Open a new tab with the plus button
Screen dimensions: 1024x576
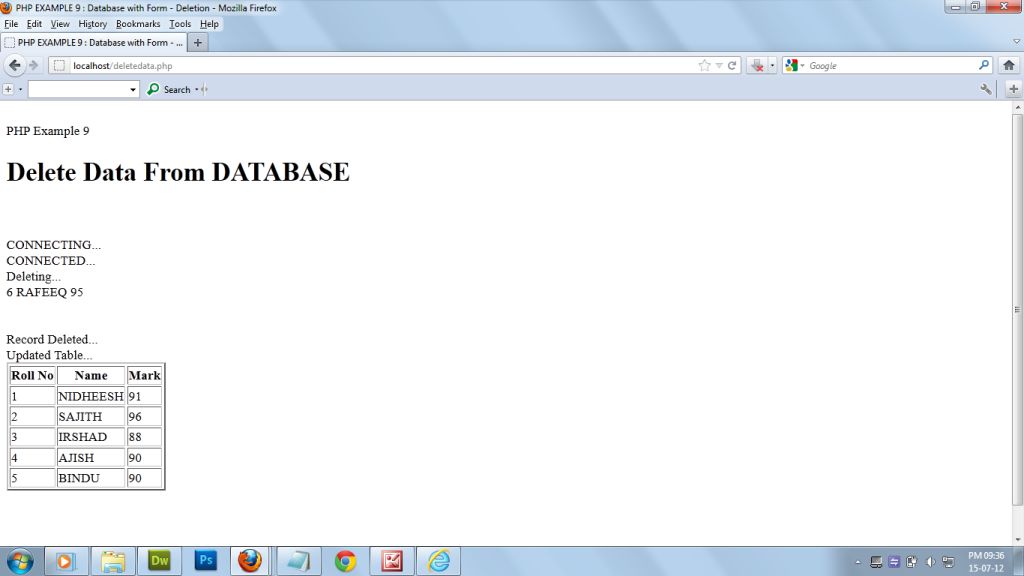click(x=197, y=42)
